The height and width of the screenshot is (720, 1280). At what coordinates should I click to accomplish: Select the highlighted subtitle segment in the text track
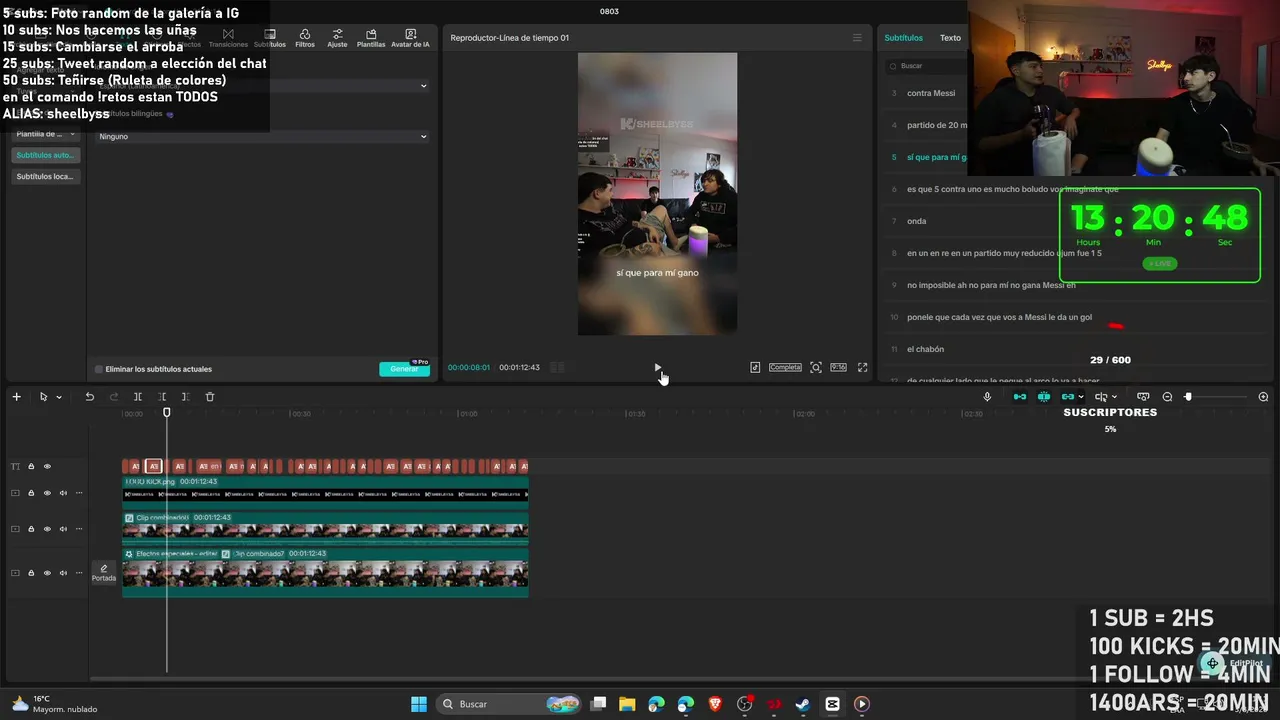tap(153, 466)
